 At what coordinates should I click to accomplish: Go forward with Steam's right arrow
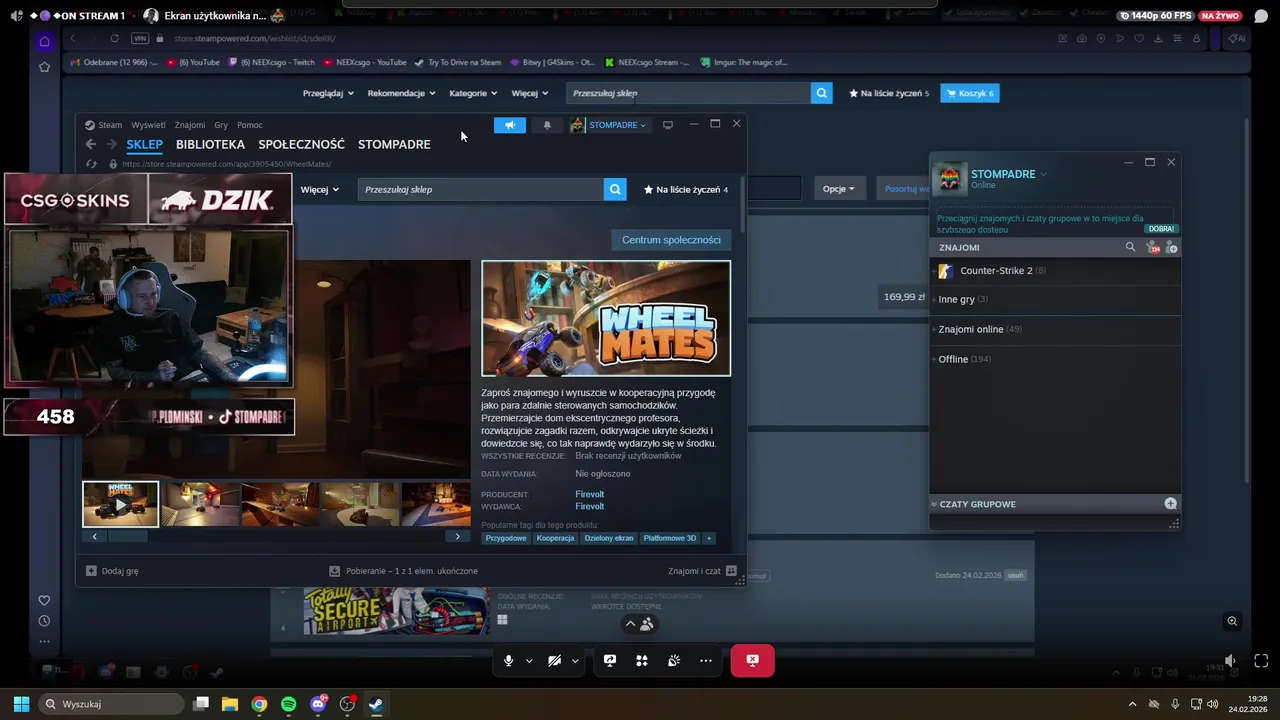click(x=111, y=144)
